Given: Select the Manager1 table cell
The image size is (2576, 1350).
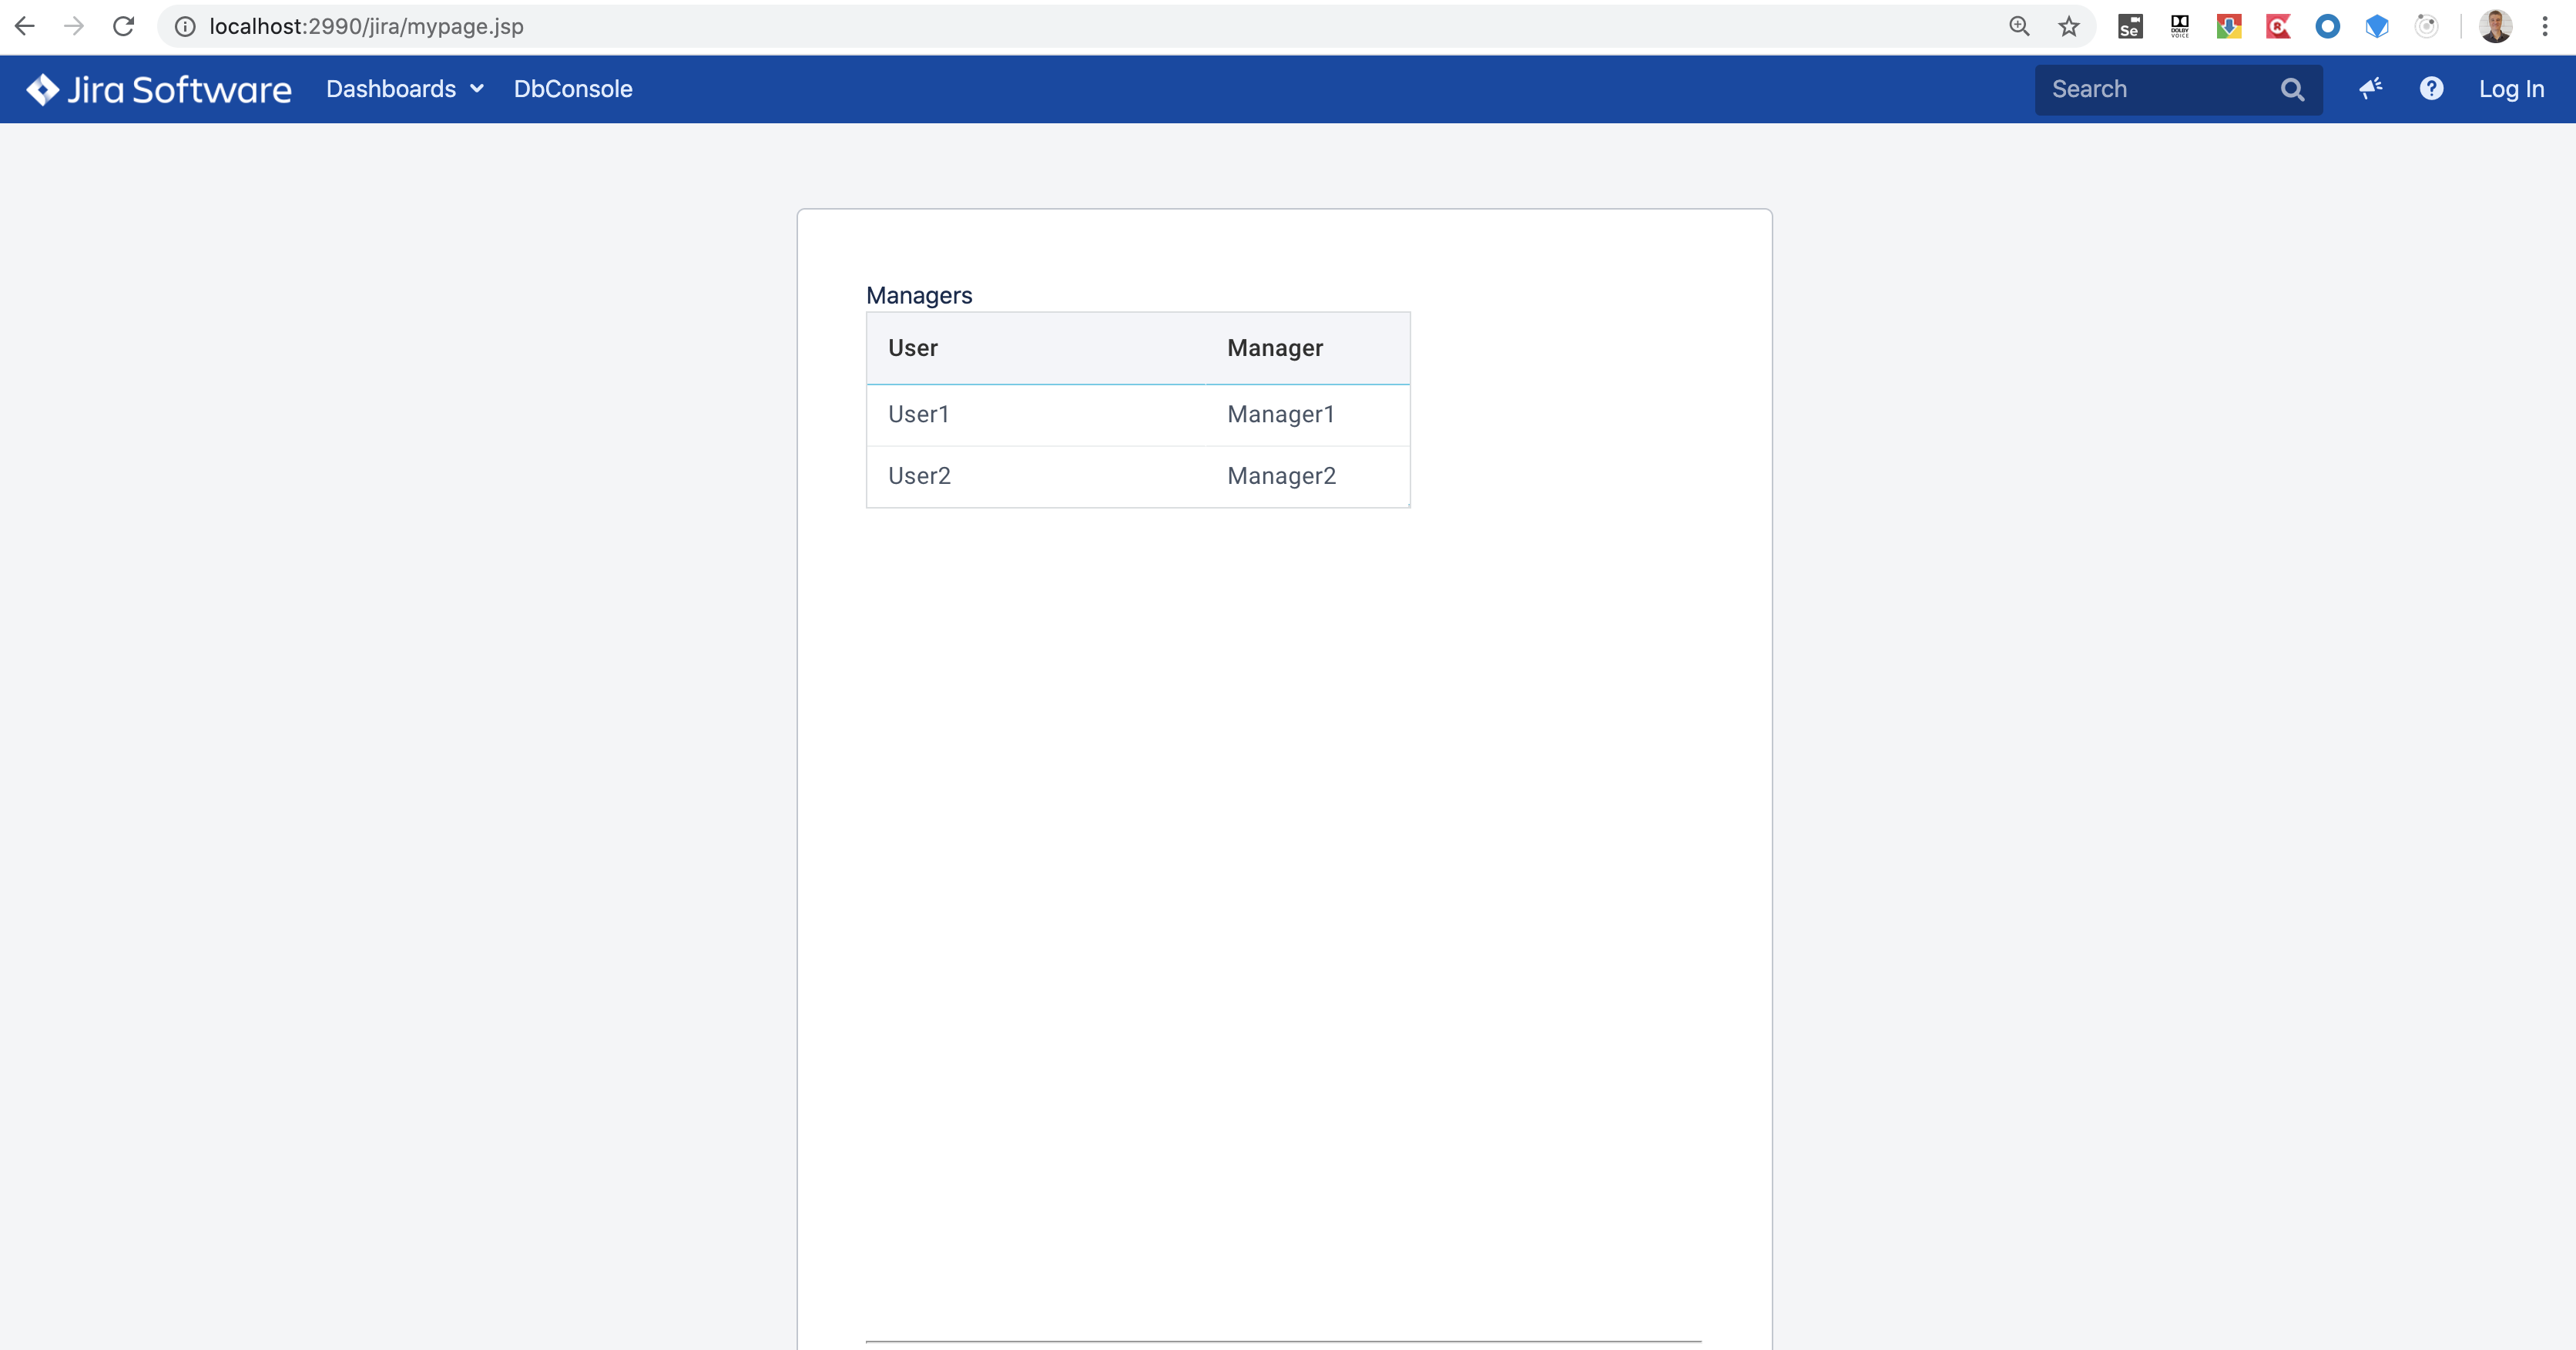Looking at the screenshot, I should tap(1308, 415).
